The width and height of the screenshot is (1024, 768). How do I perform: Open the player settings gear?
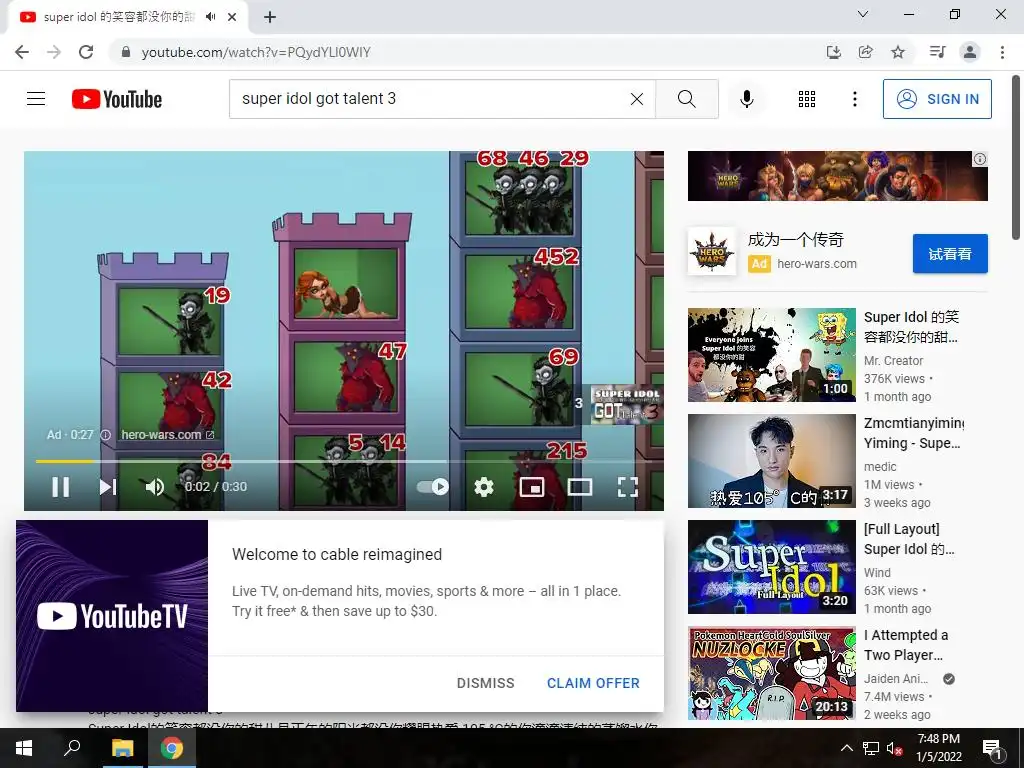[484, 487]
